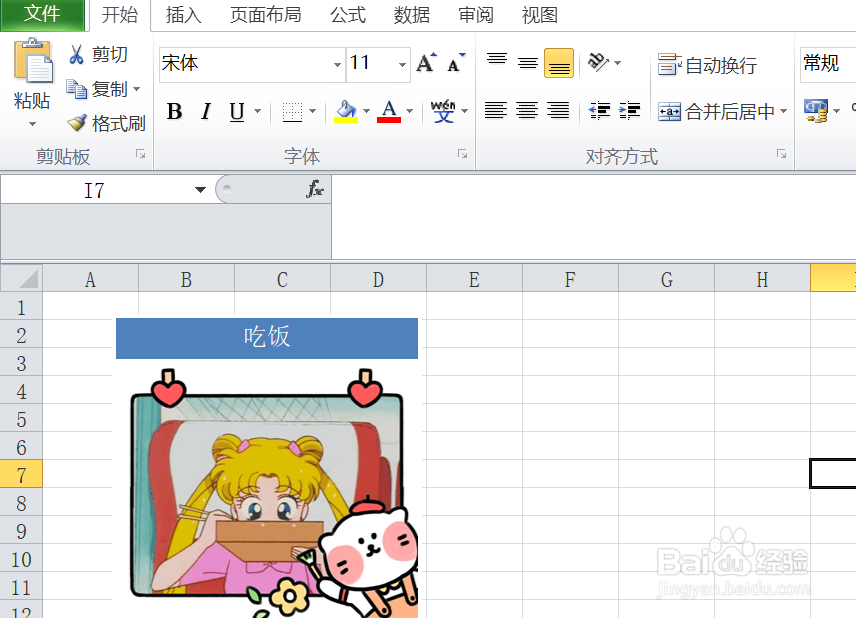
Task: Open the Formulas (公式) tab
Action: click(348, 15)
